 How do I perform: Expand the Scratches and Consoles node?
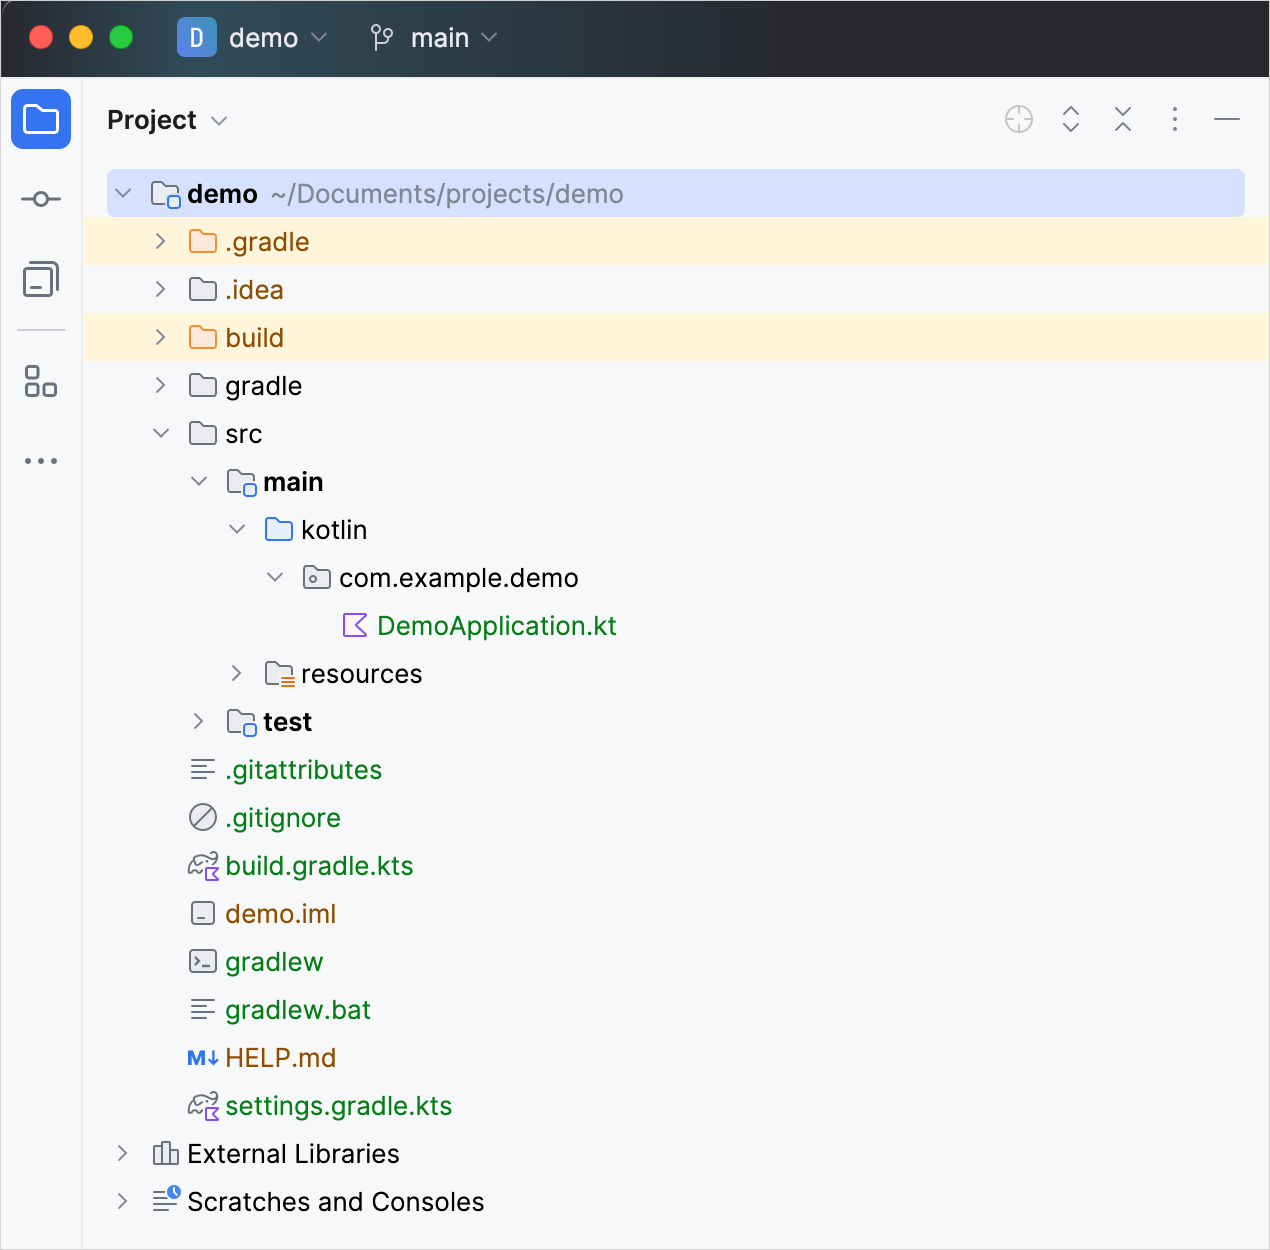pyautogui.click(x=122, y=1201)
